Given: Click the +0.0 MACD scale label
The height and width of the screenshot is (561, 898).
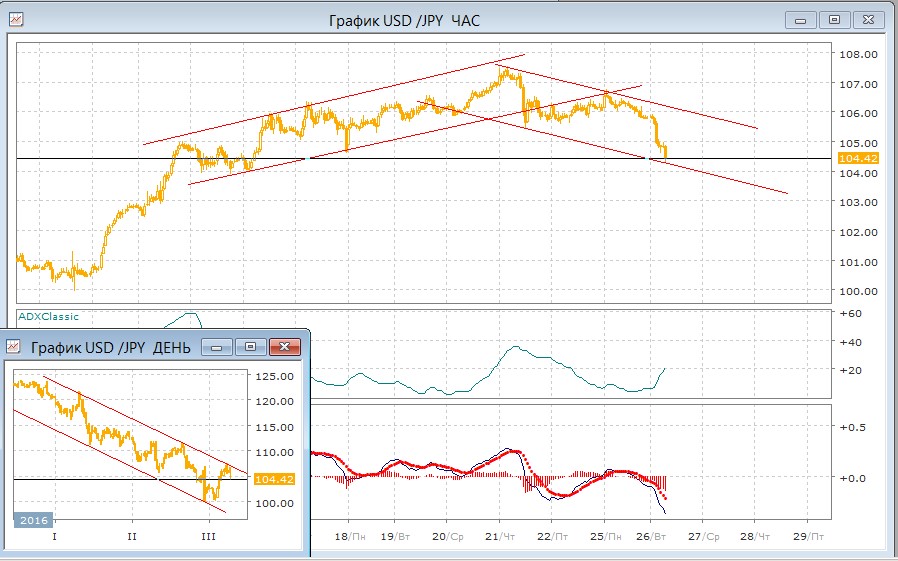Looking at the screenshot, I should [x=852, y=478].
